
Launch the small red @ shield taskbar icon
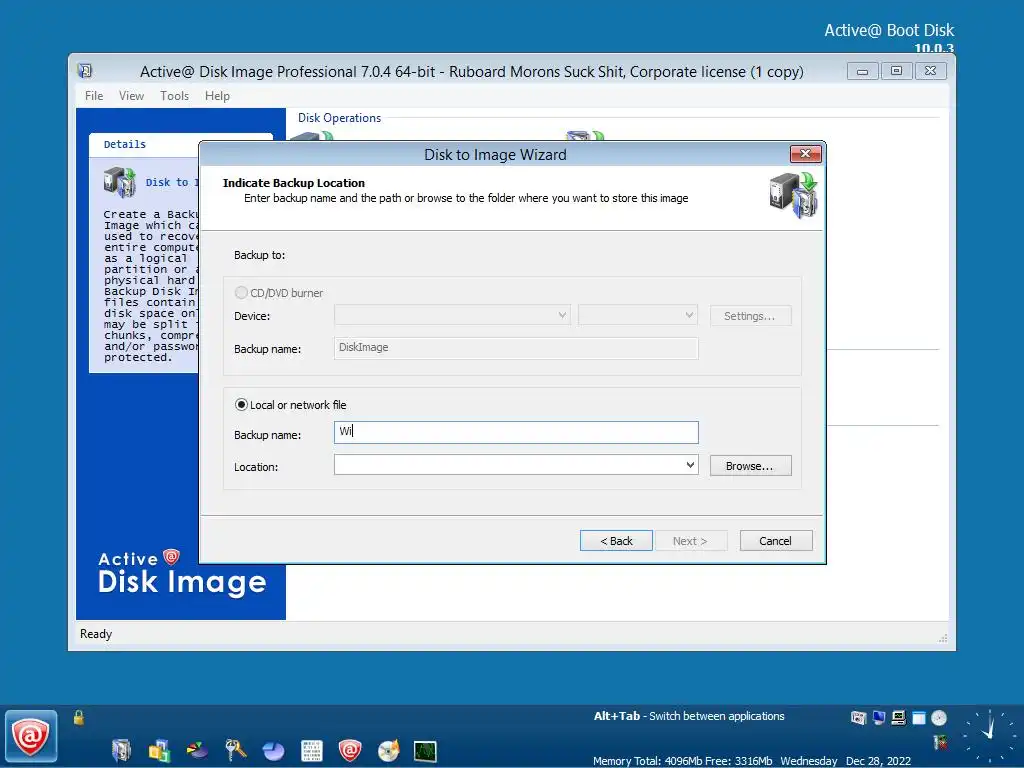349,750
